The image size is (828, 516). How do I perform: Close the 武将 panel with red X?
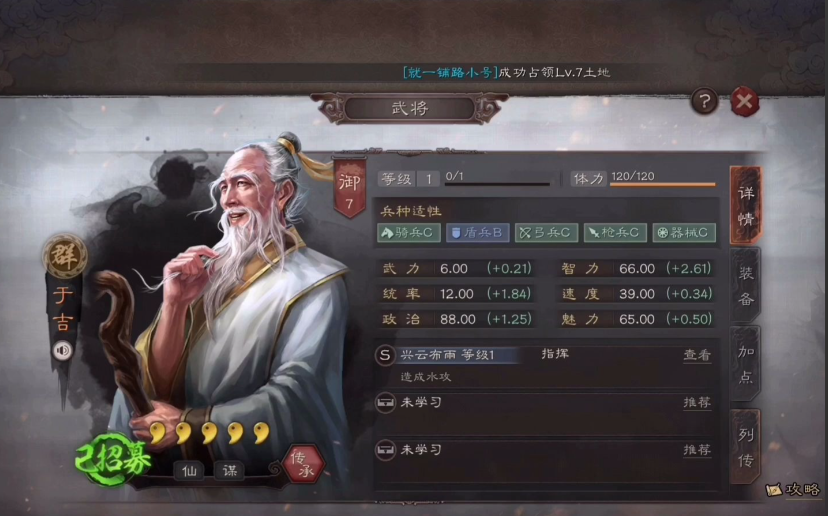[745, 101]
